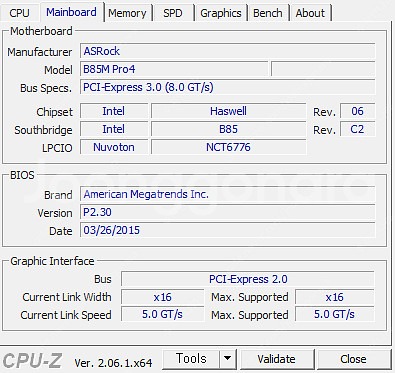
Task: Expand the Tools dropdown arrow
Action: [x=228, y=359]
